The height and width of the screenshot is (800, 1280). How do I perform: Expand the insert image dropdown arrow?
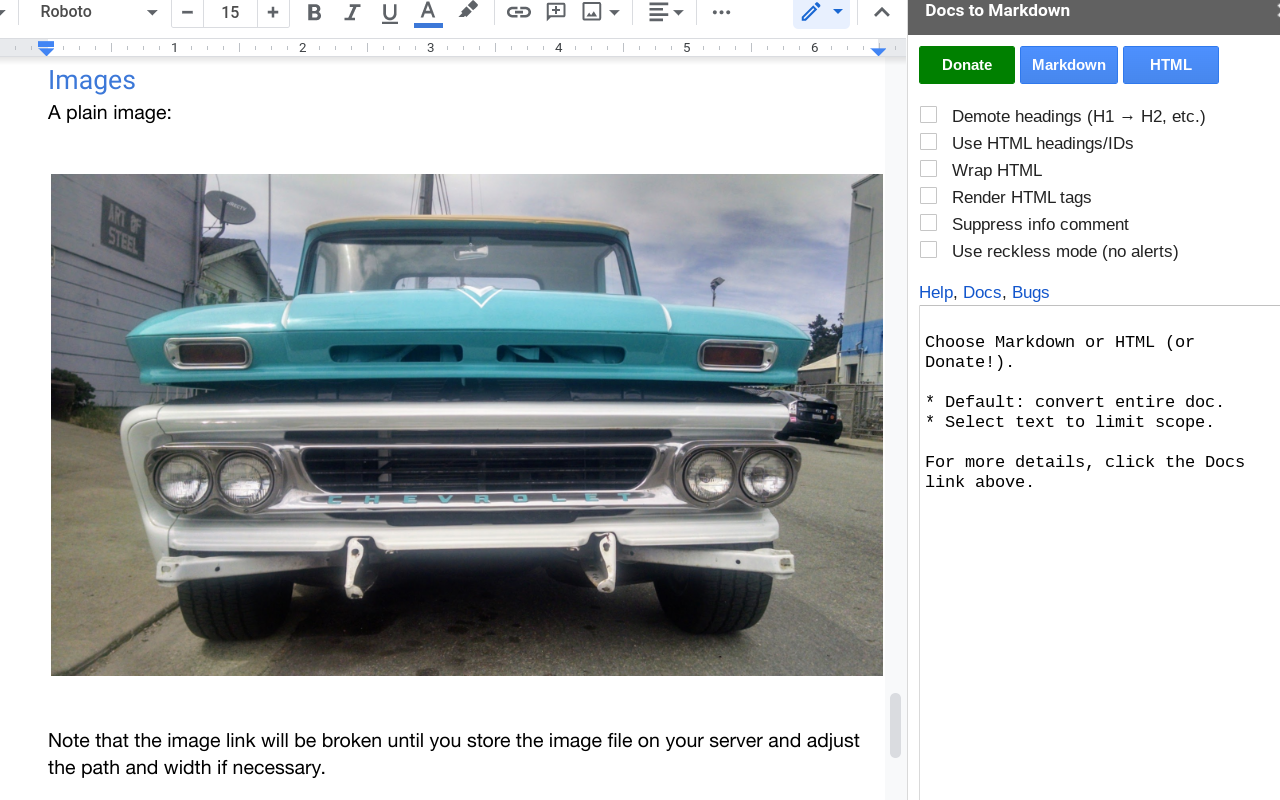coord(615,12)
